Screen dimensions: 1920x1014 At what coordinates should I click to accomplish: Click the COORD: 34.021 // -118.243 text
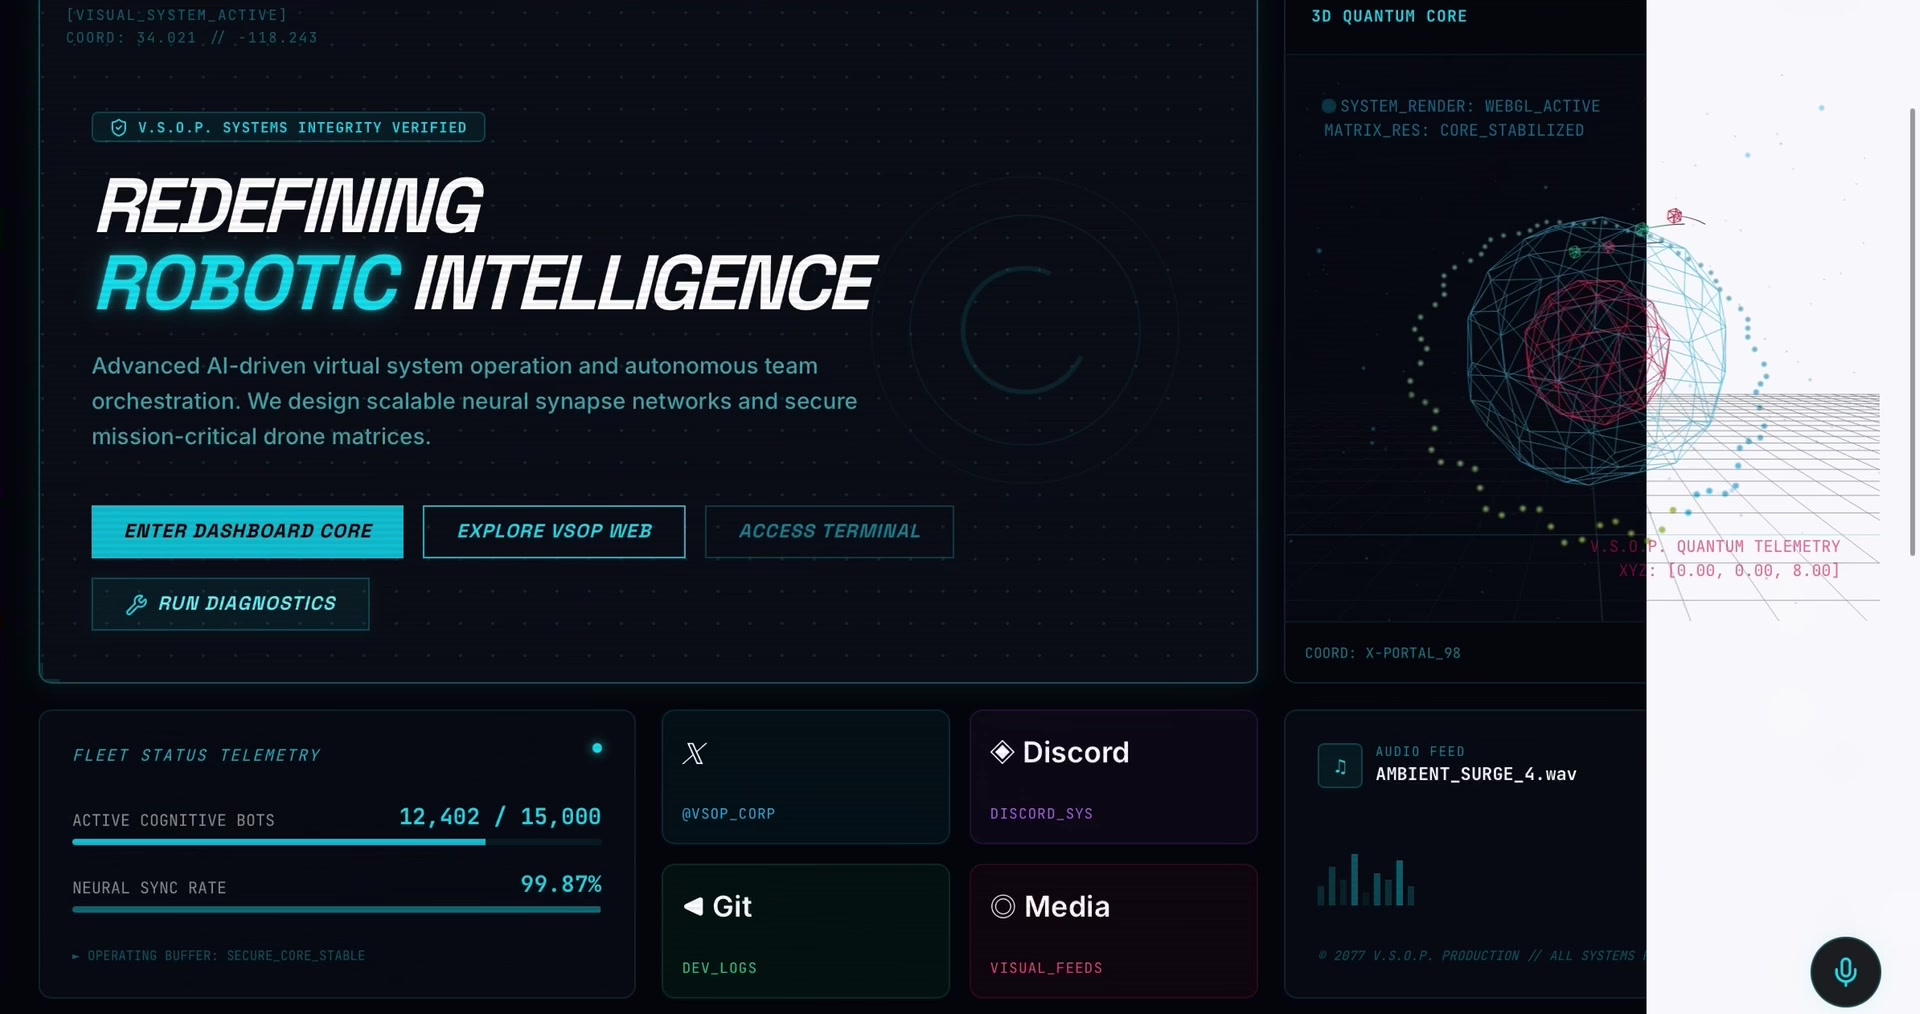[x=192, y=38]
